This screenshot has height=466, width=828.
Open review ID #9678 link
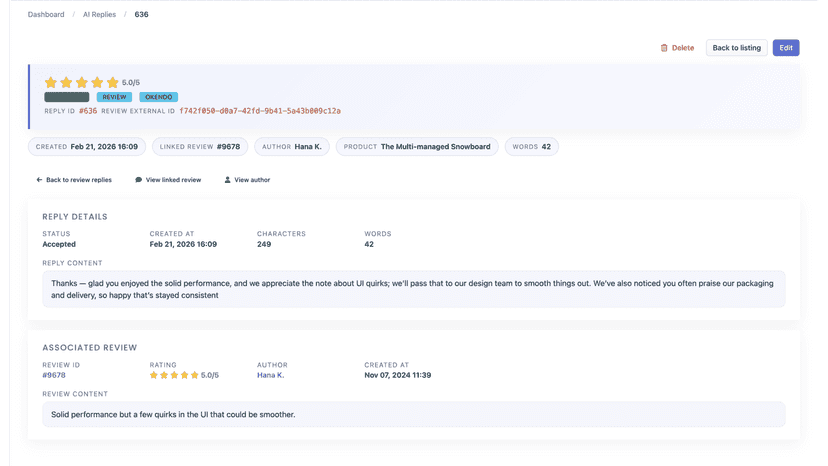click(54, 376)
